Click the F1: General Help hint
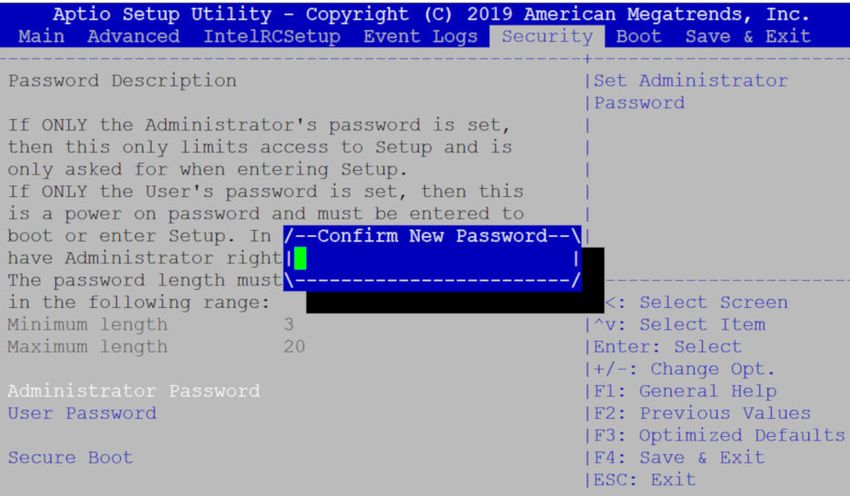 (685, 391)
